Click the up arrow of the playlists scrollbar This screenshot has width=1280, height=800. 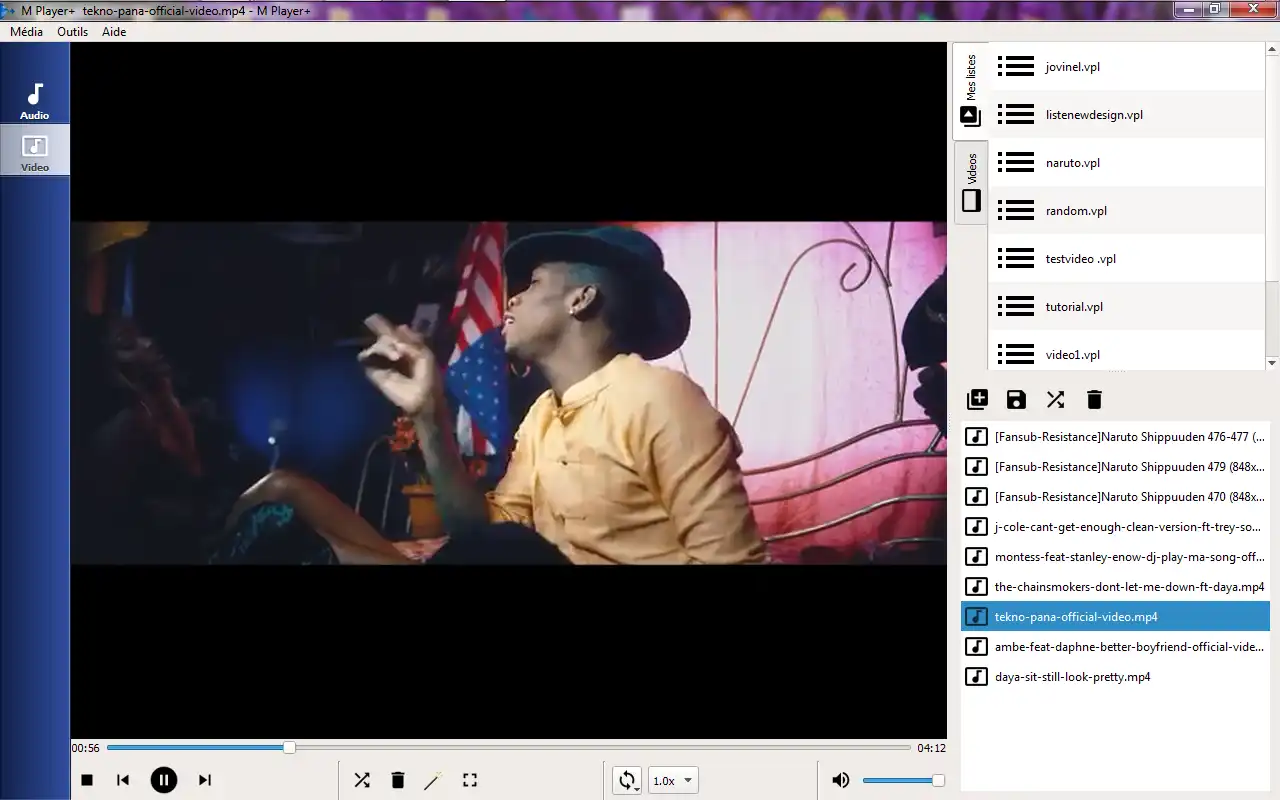(x=1272, y=50)
